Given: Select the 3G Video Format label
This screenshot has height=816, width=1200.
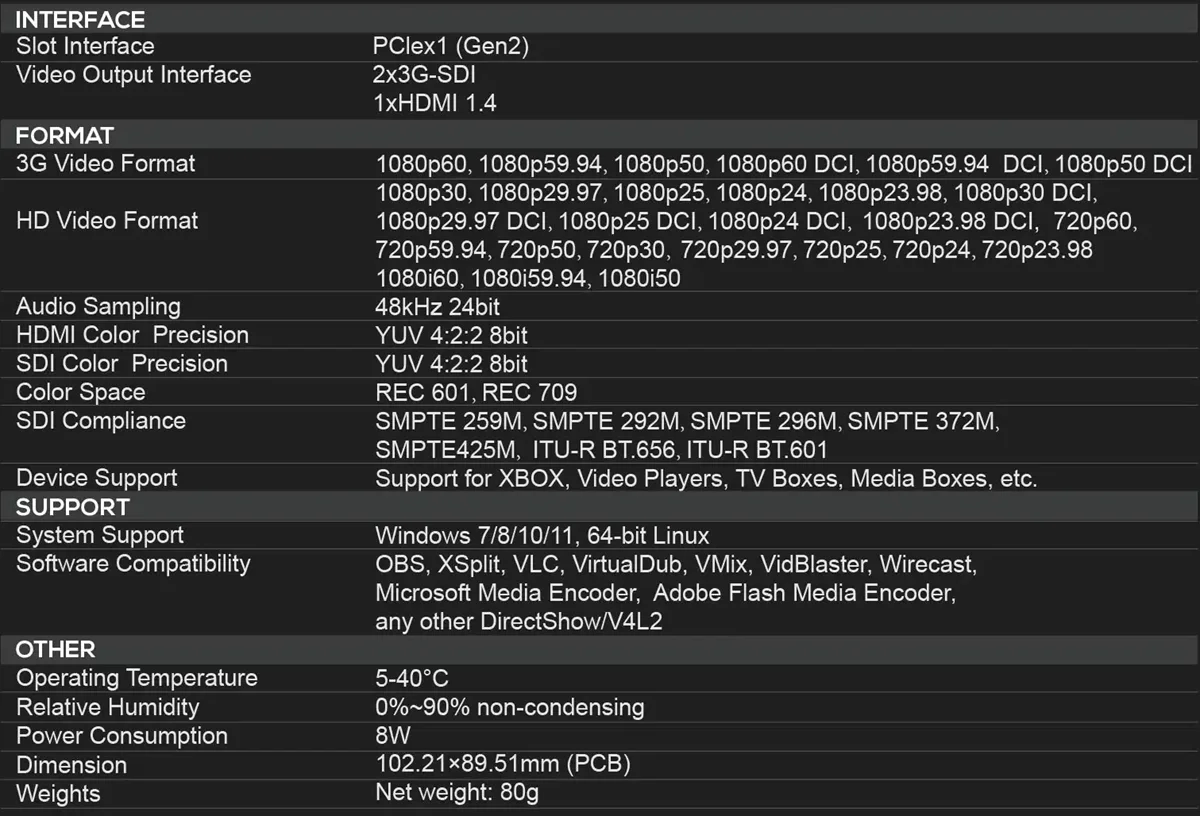Looking at the screenshot, I should 106,163.
